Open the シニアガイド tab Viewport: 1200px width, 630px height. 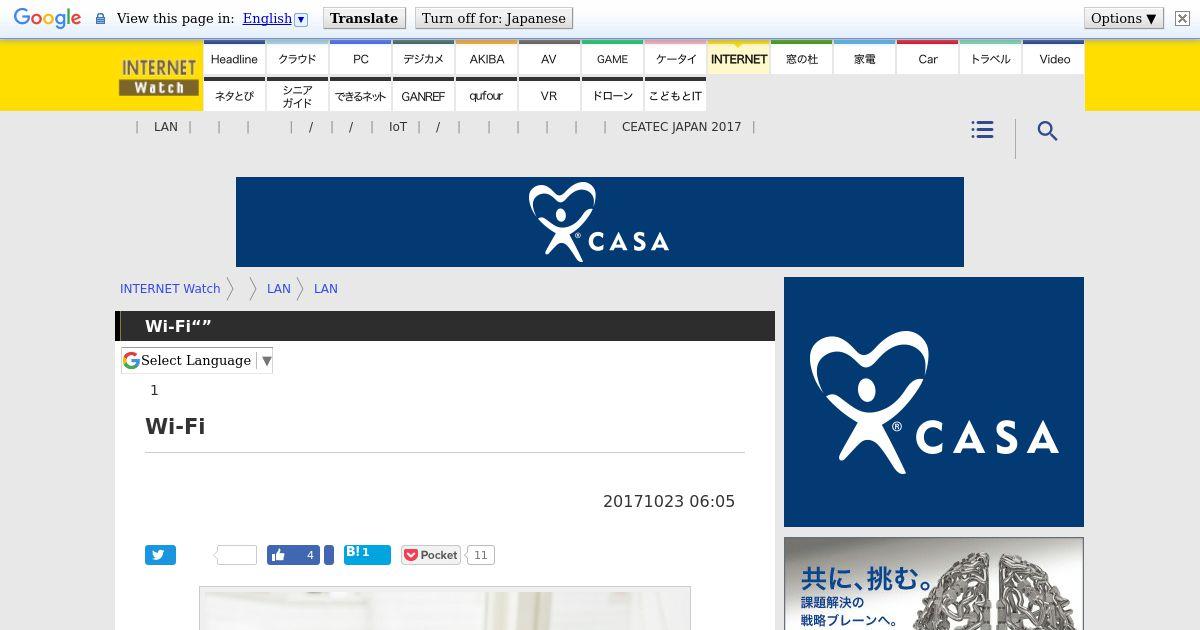(297, 95)
